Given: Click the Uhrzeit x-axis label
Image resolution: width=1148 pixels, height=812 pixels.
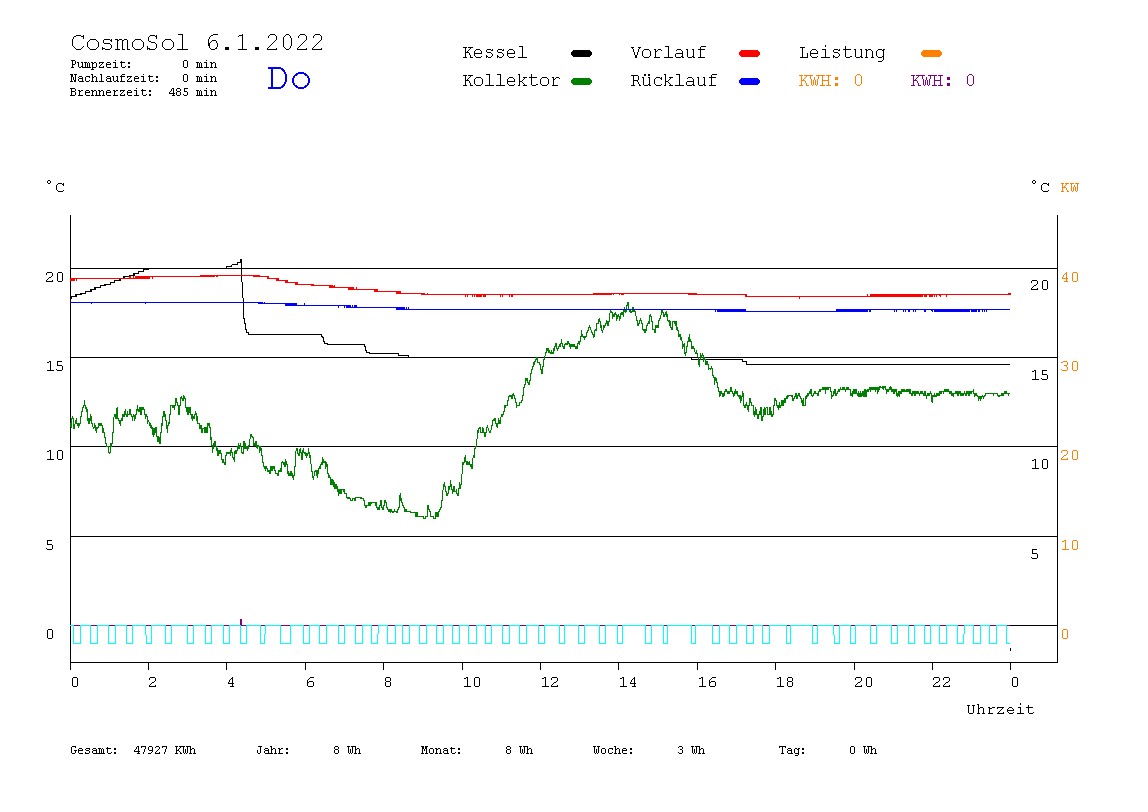Looking at the screenshot, I should pyautogui.click(x=1000, y=709).
